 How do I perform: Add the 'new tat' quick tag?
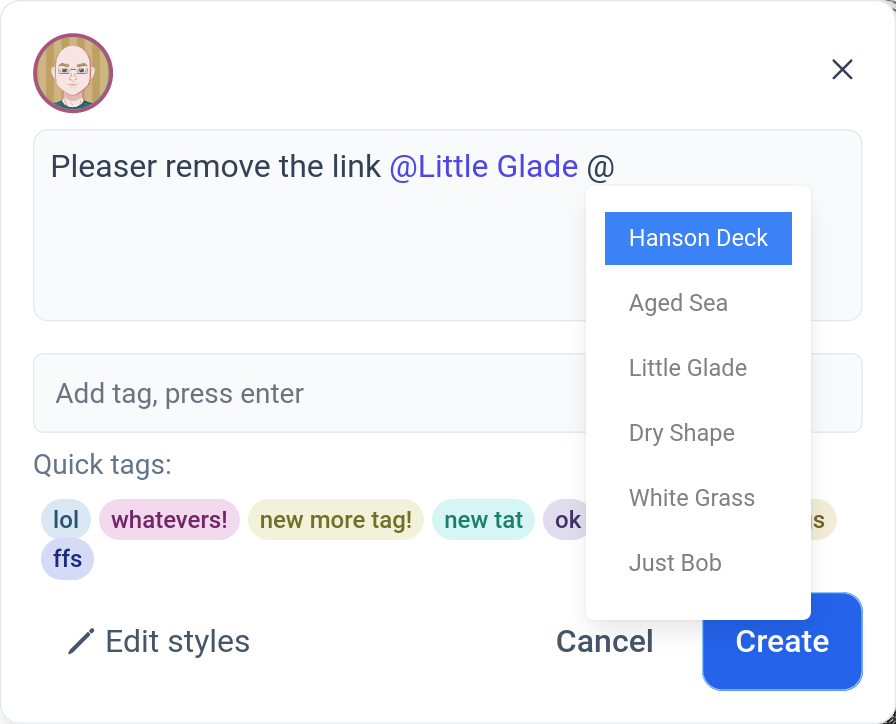tap(483, 520)
